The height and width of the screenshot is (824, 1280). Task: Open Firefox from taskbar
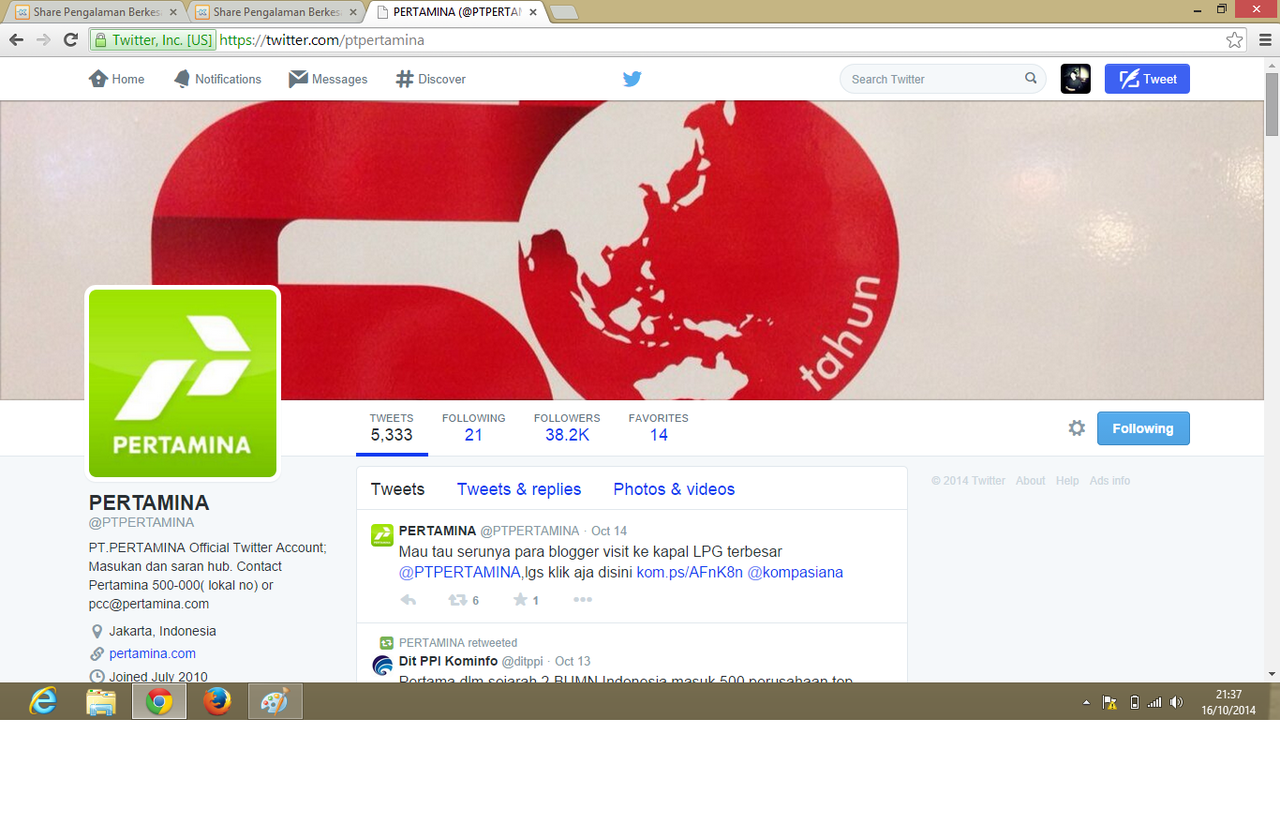coord(217,702)
